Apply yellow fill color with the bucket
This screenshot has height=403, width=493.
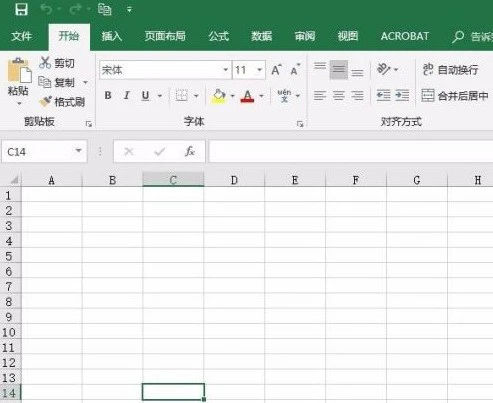pyautogui.click(x=219, y=96)
